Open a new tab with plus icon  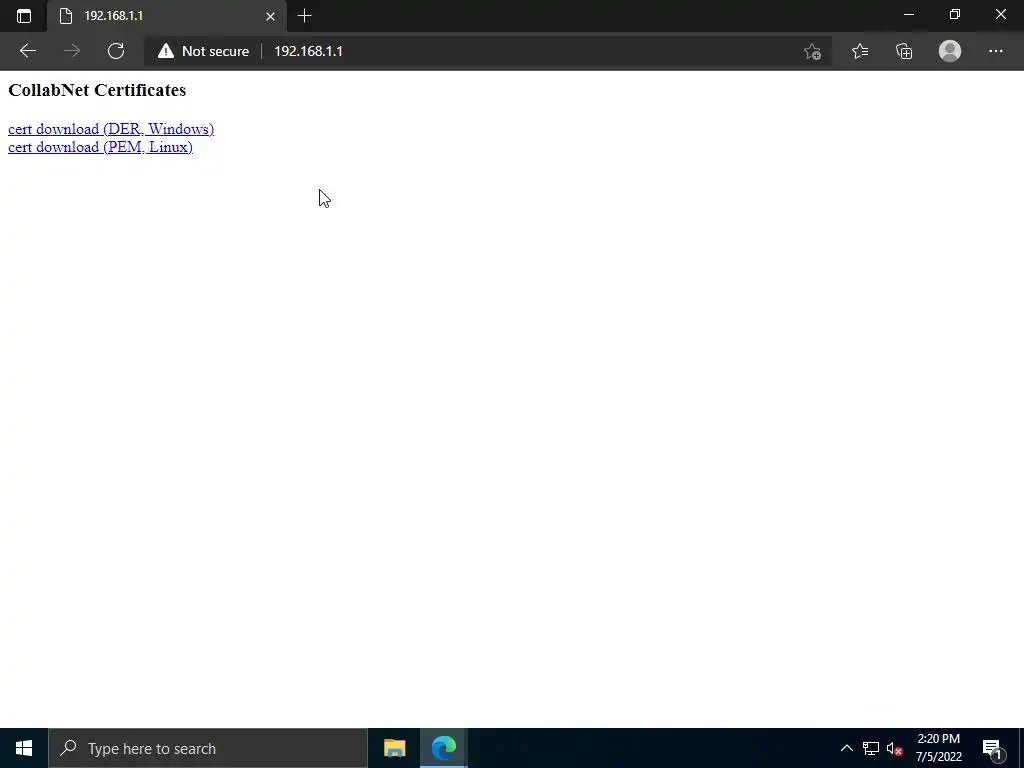pyautogui.click(x=304, y=16)
